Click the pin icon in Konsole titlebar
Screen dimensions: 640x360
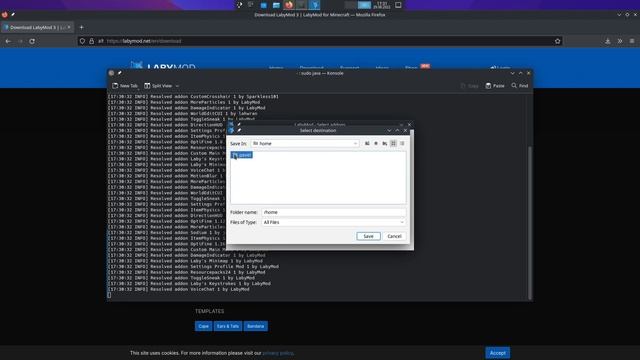pyautogui.click(x=120, y=73)
